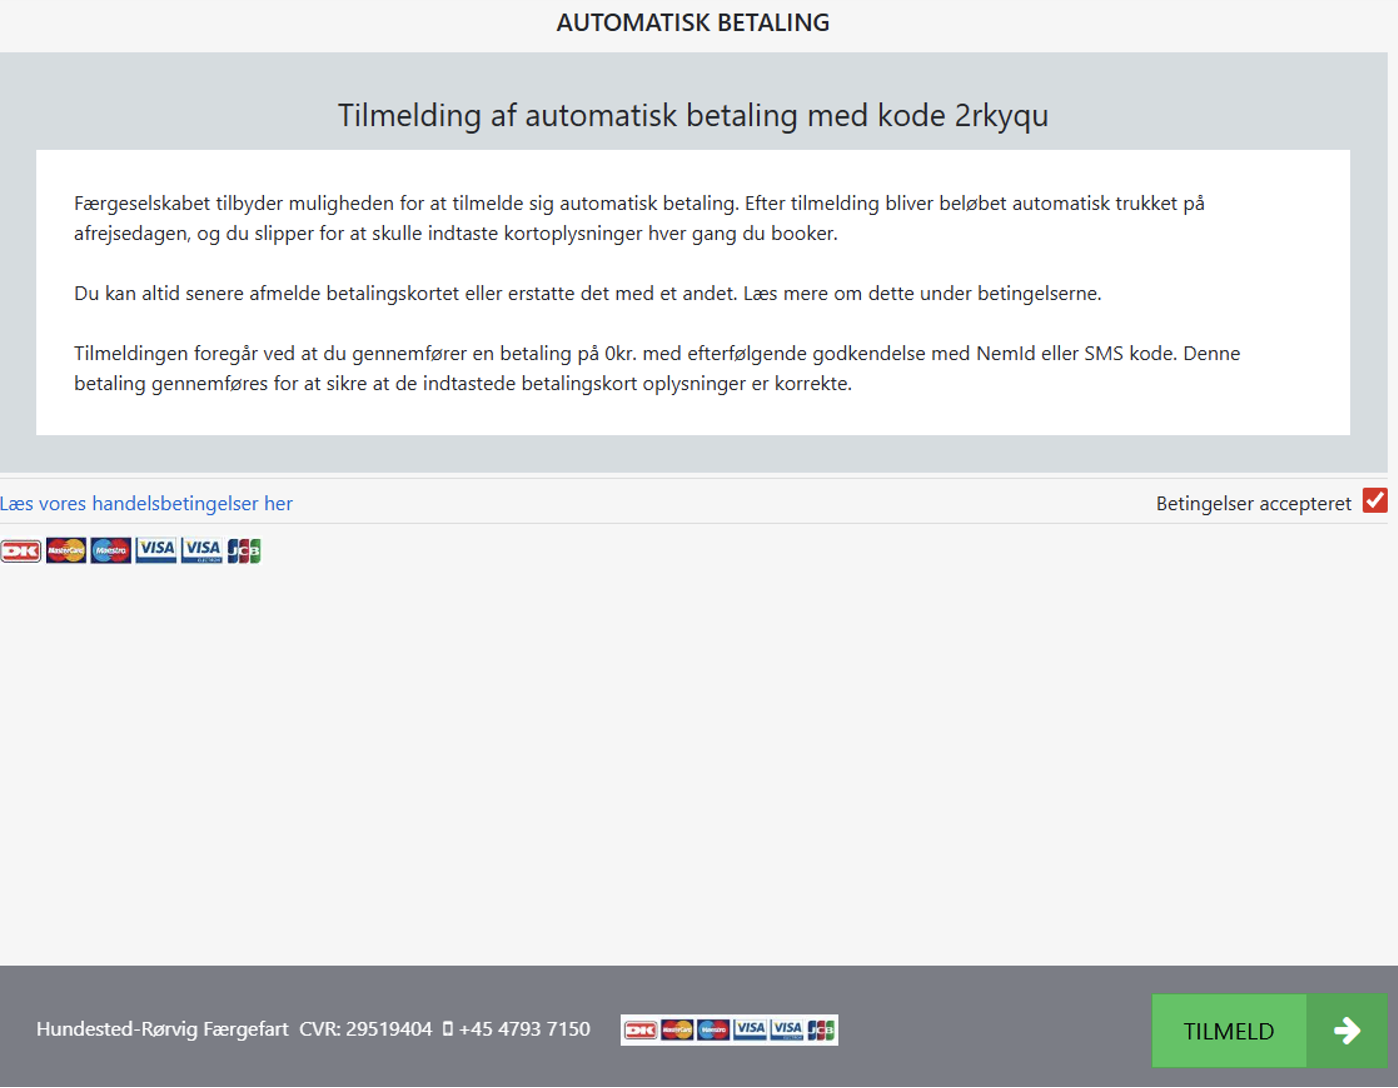The width and height of the screenshot is (1398, 1088).
Task: Click the Maestro logo in the footer bar
Action: tap(713, 1030)
